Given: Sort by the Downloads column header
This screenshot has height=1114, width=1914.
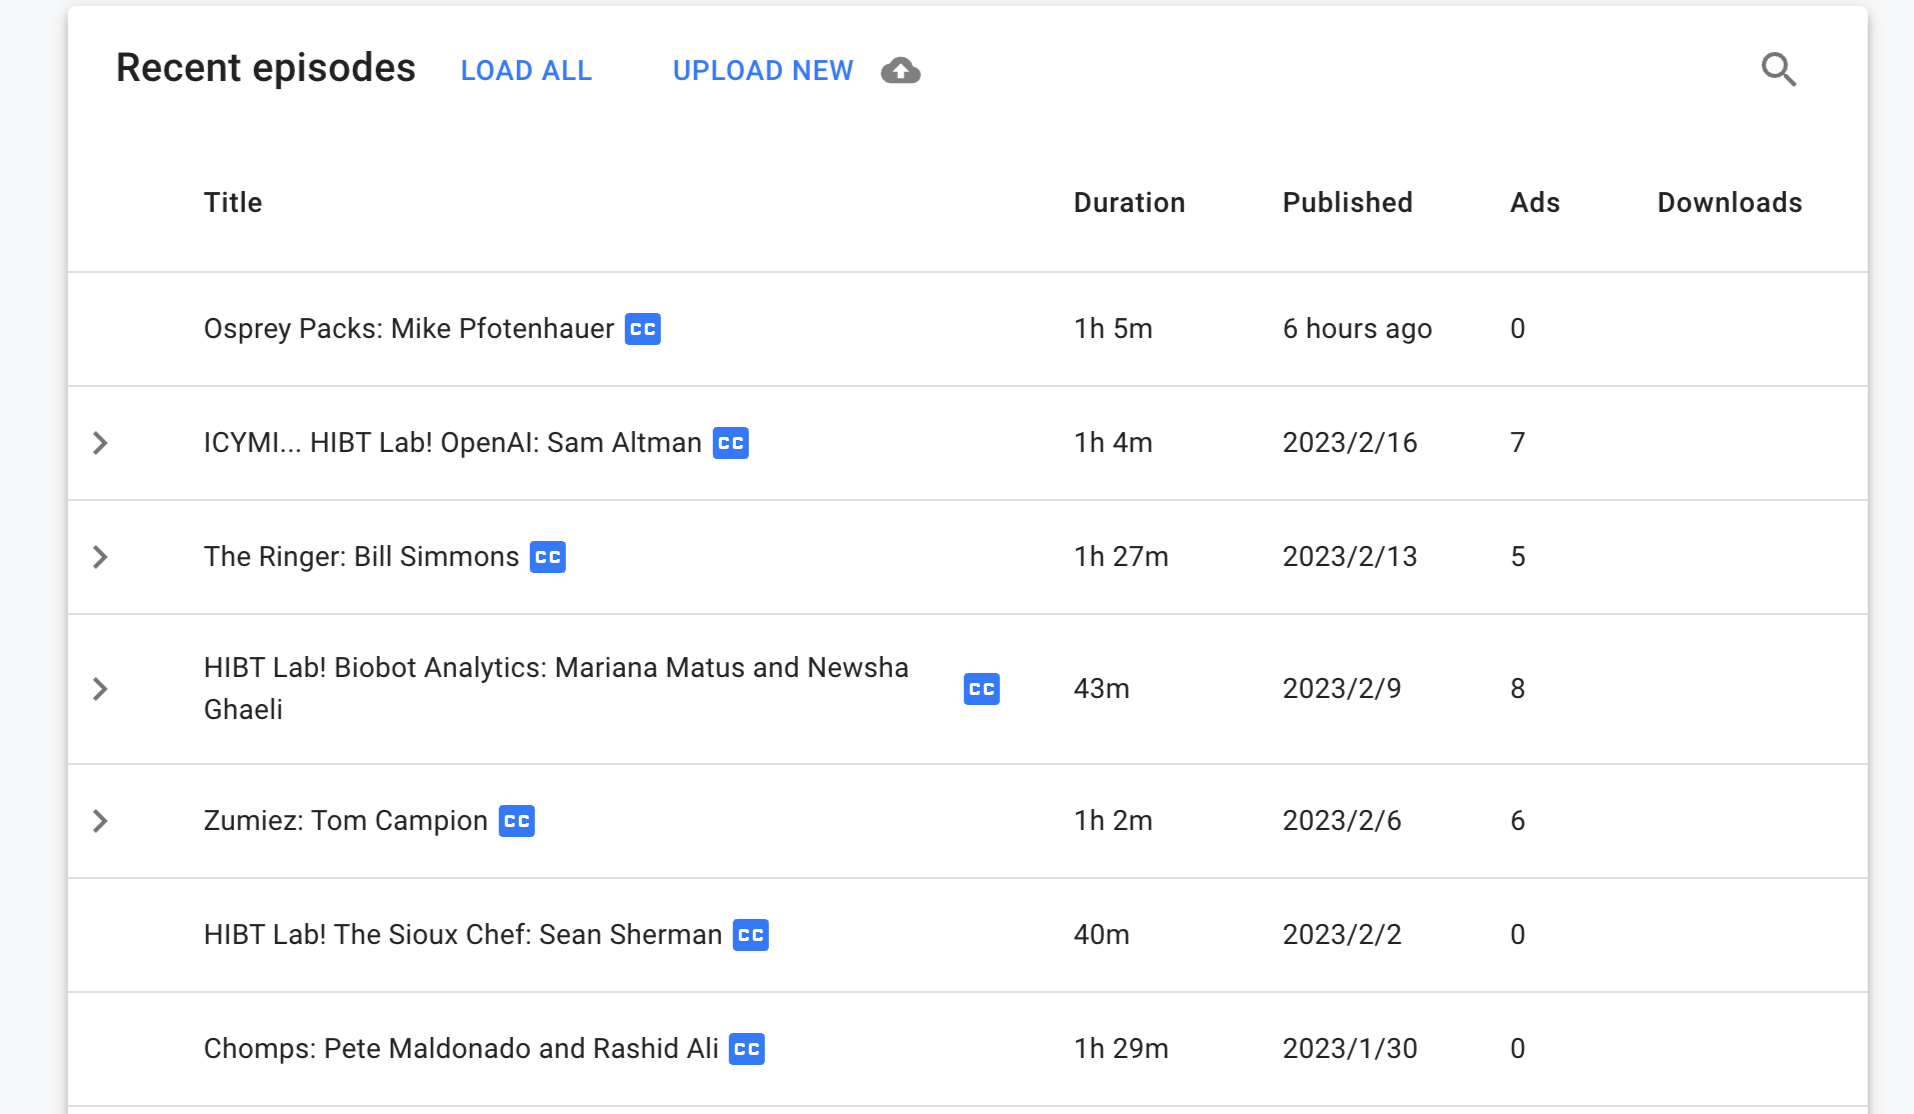Looking at the screenshot, I should 1730,203.
